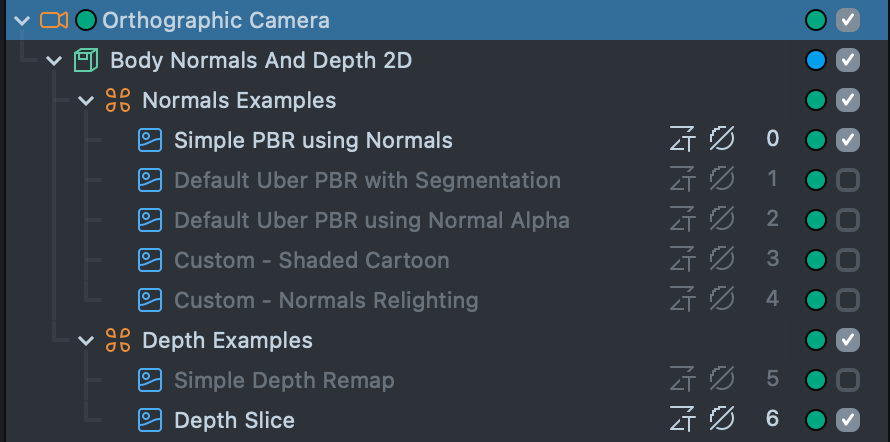
Task: Click the Depth Examples group icon
Action: click(x=118, y=341)
